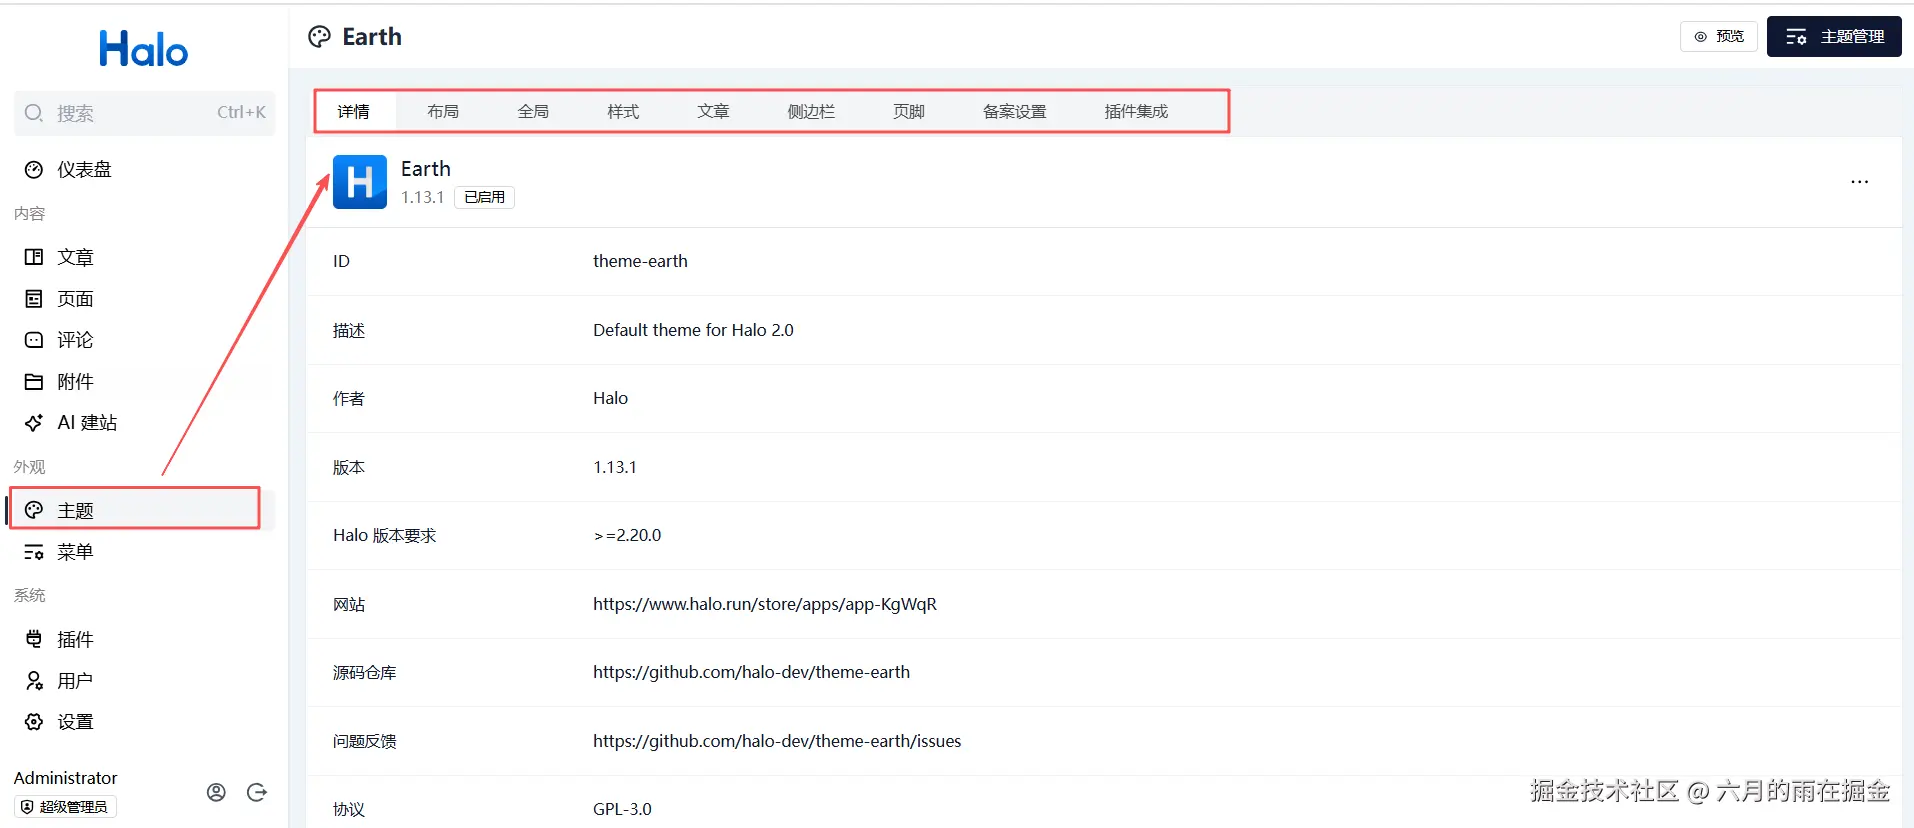
Task: Switch to the 侧边栏 tab
Action: pos(811,111)
